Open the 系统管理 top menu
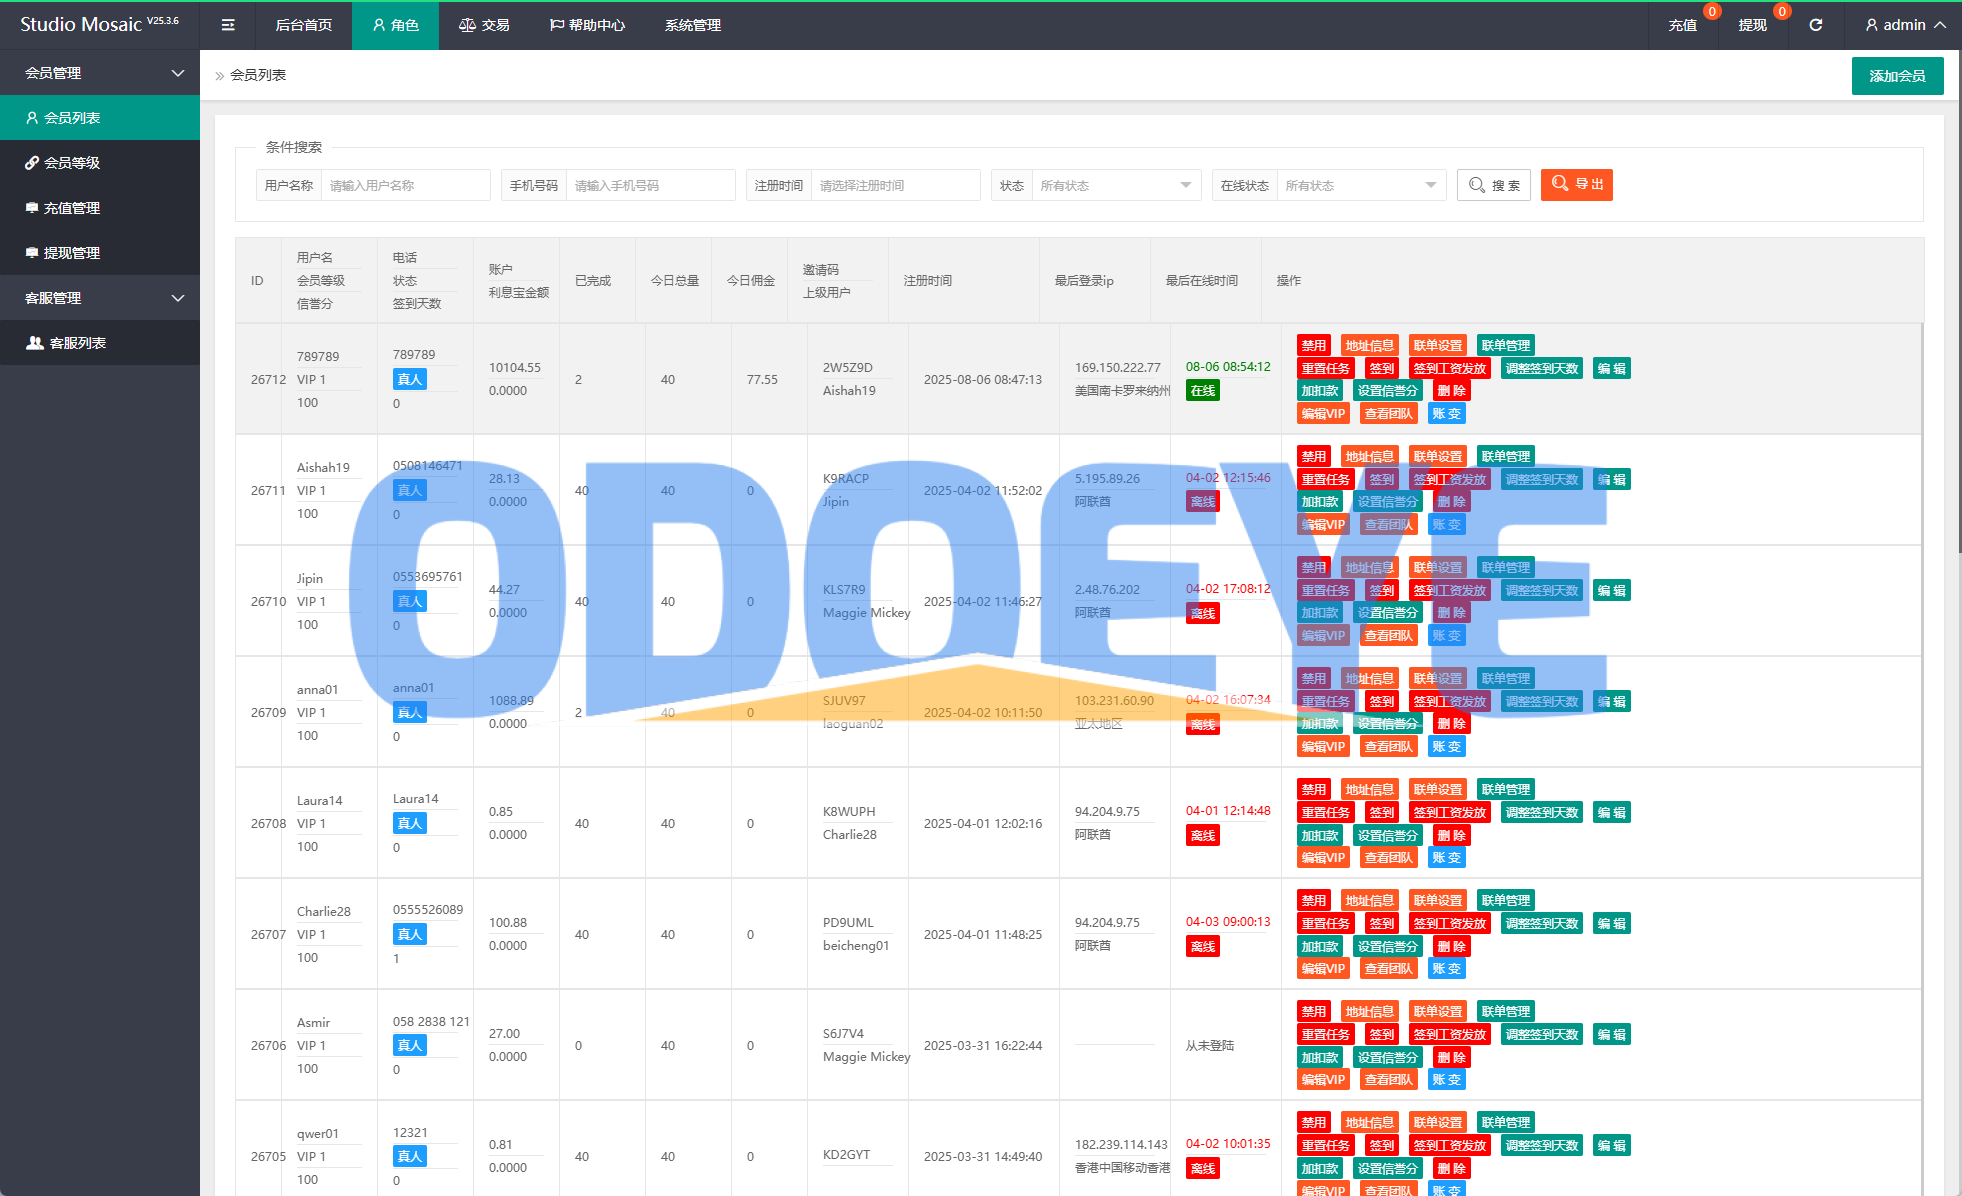The image size is (1962, 1196). tap(693, 25)
